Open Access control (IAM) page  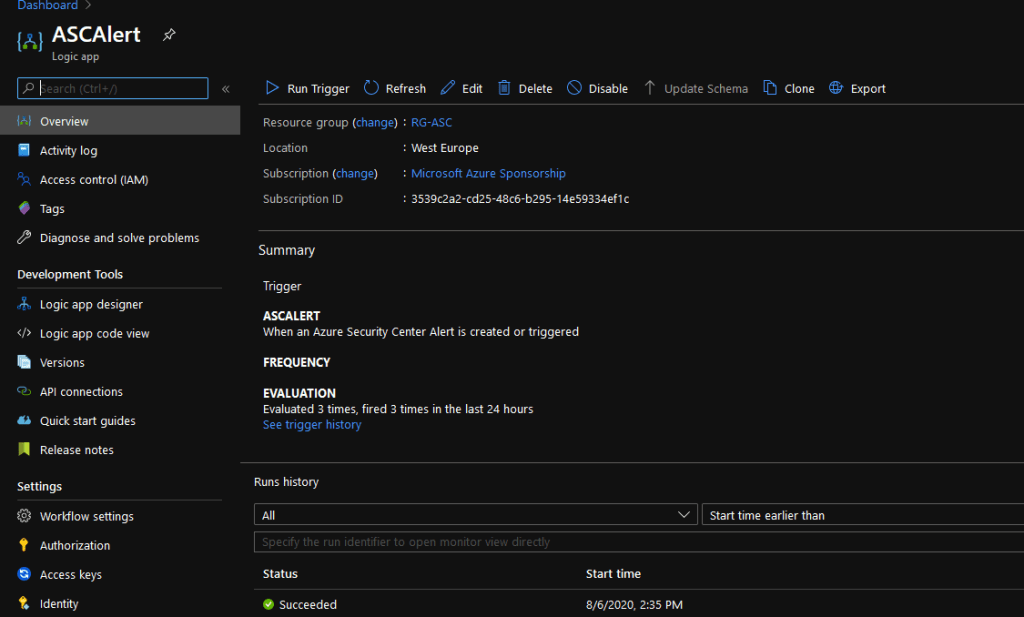pyautogui.click(x=93, y=180)
